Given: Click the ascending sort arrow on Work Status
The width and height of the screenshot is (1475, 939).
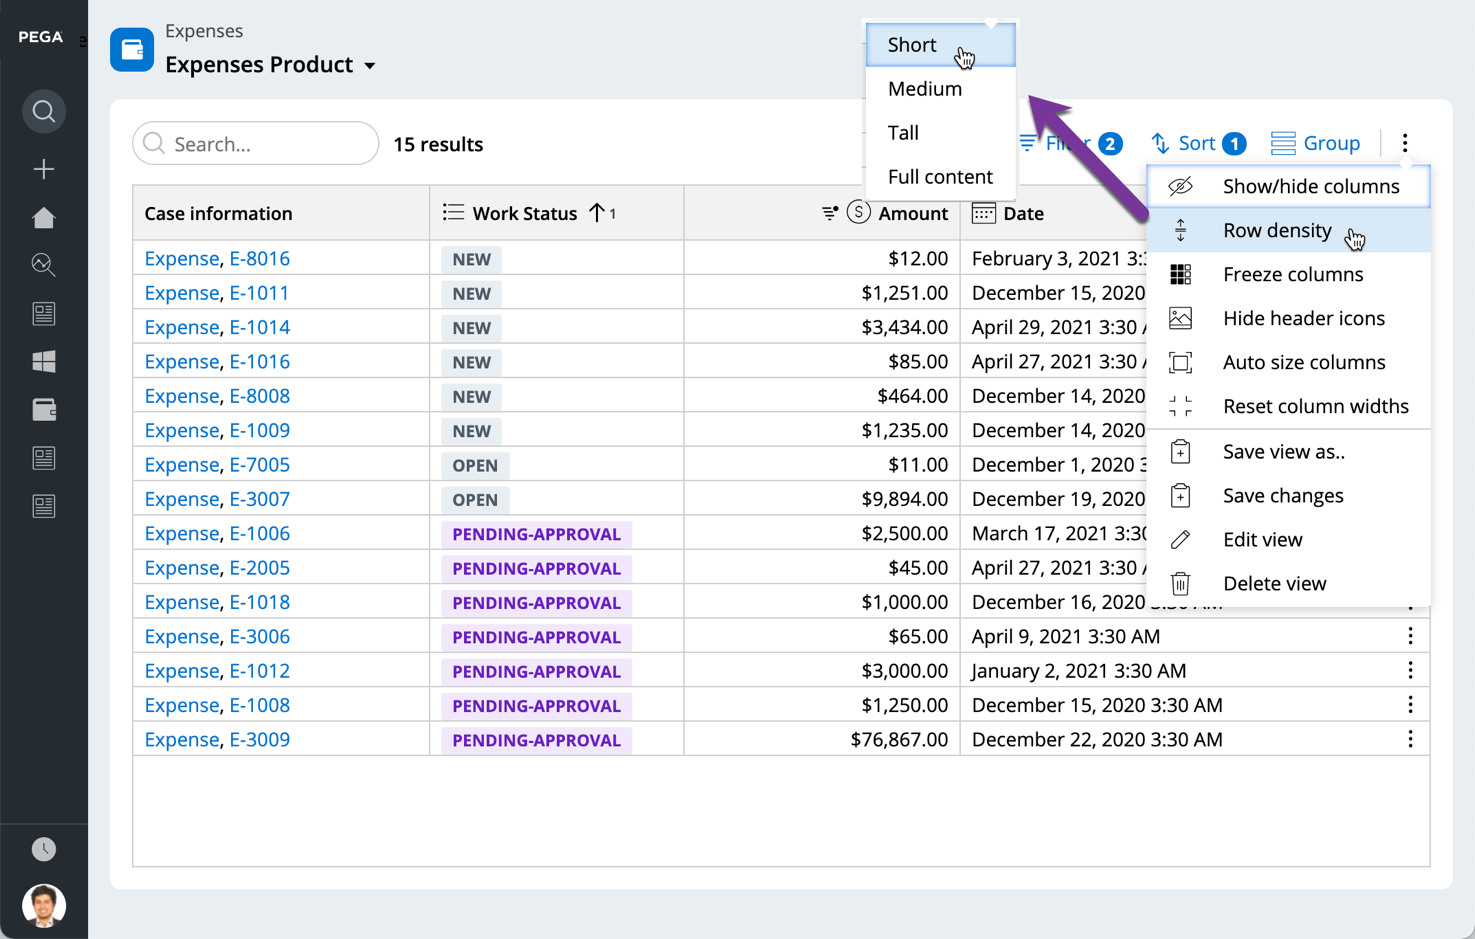Looking at the screenshot, I should [x=597, y=213].
